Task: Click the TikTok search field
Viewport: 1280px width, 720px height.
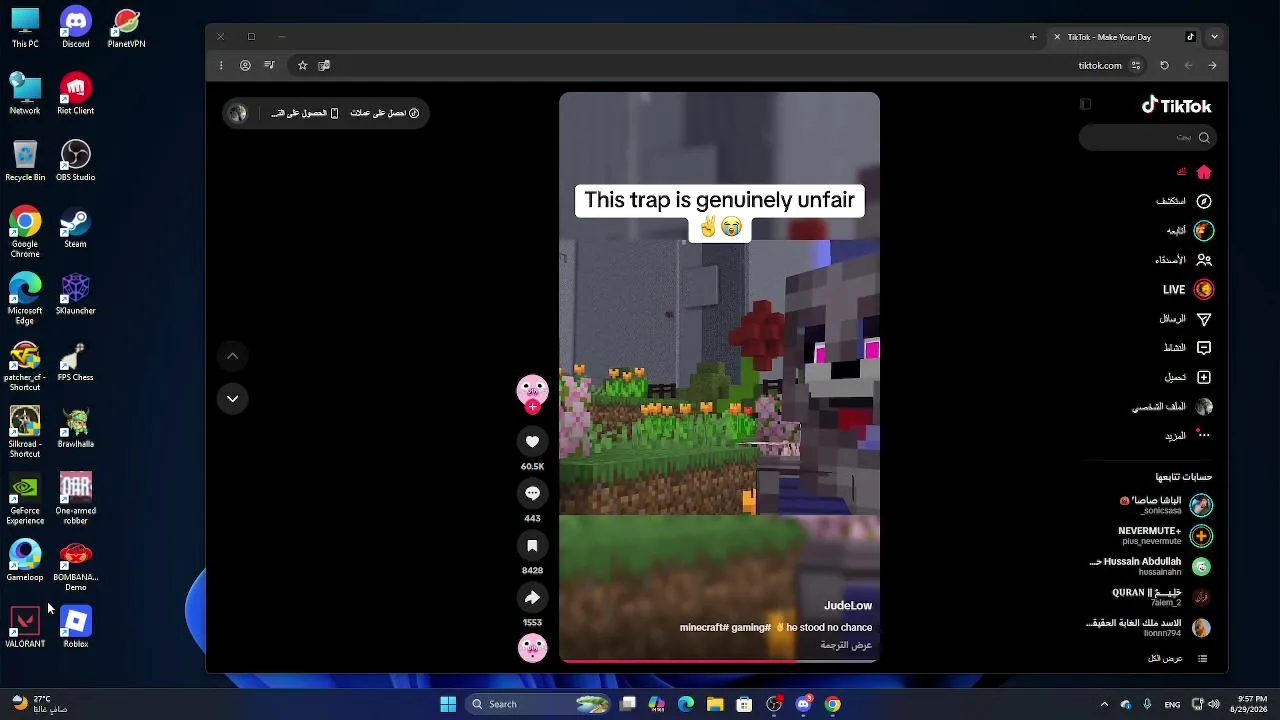Action: pos(1147,138)
